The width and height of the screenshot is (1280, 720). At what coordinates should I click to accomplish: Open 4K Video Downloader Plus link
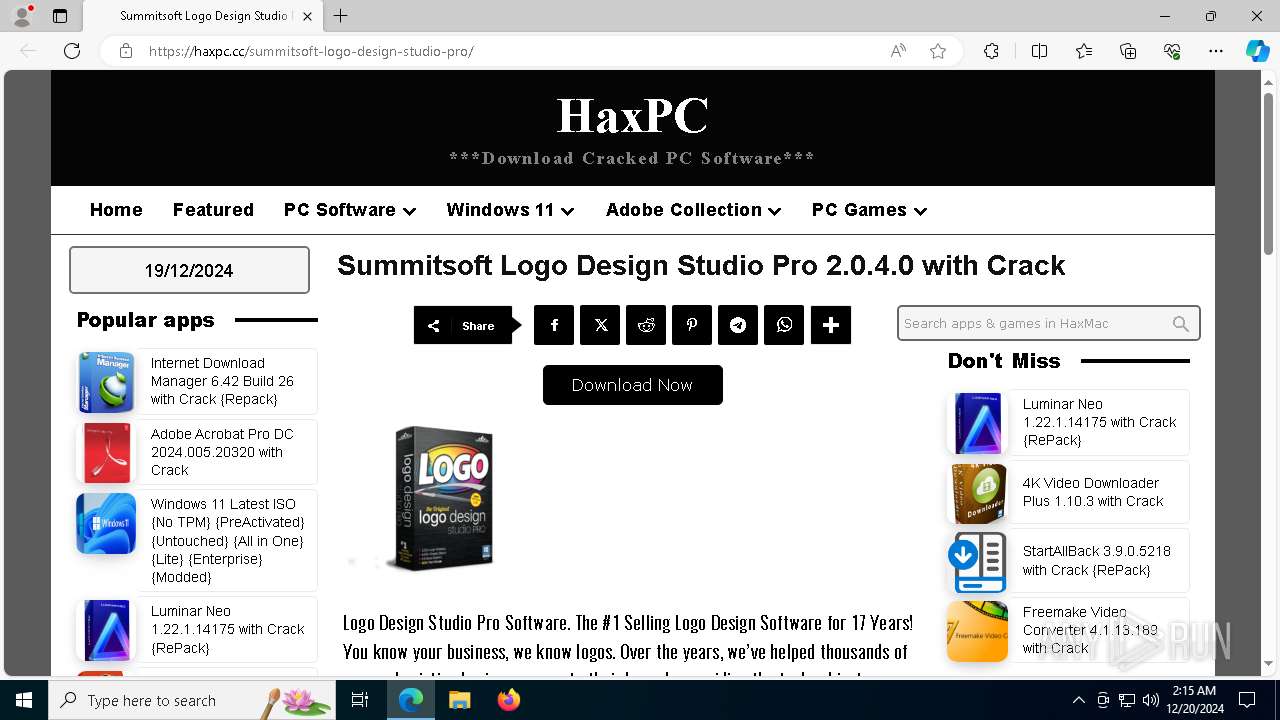[x=1093, y=492]
